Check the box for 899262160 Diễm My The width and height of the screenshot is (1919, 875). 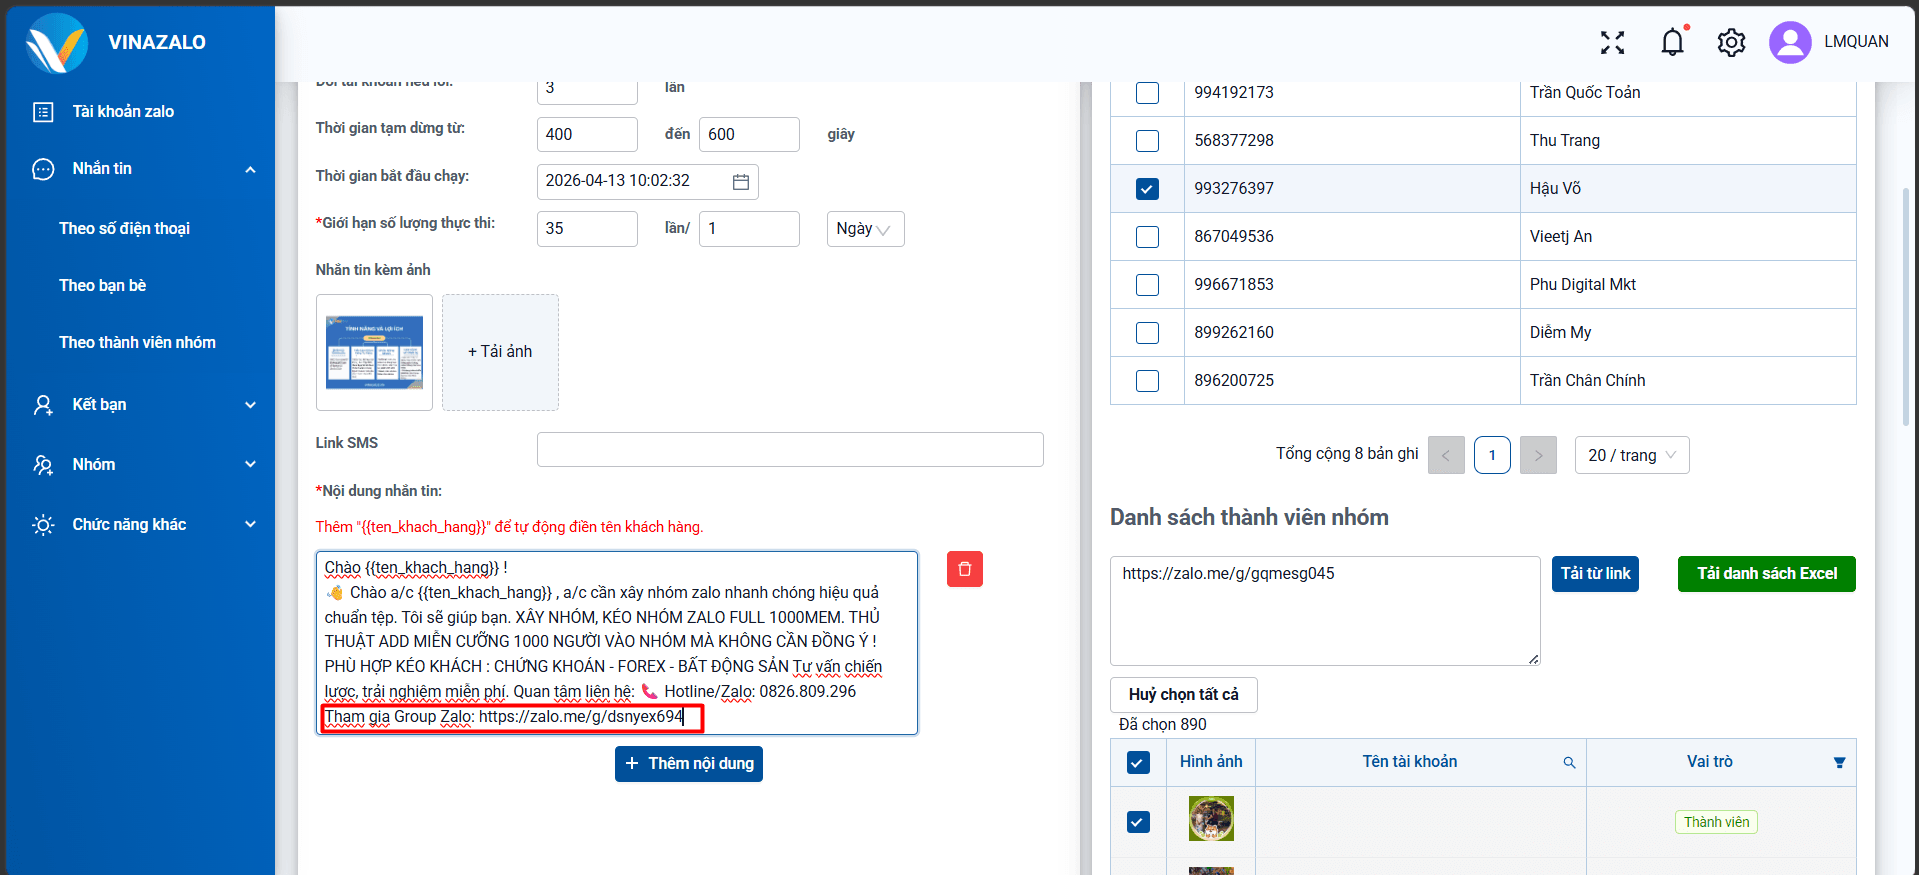coord(1147,333)
